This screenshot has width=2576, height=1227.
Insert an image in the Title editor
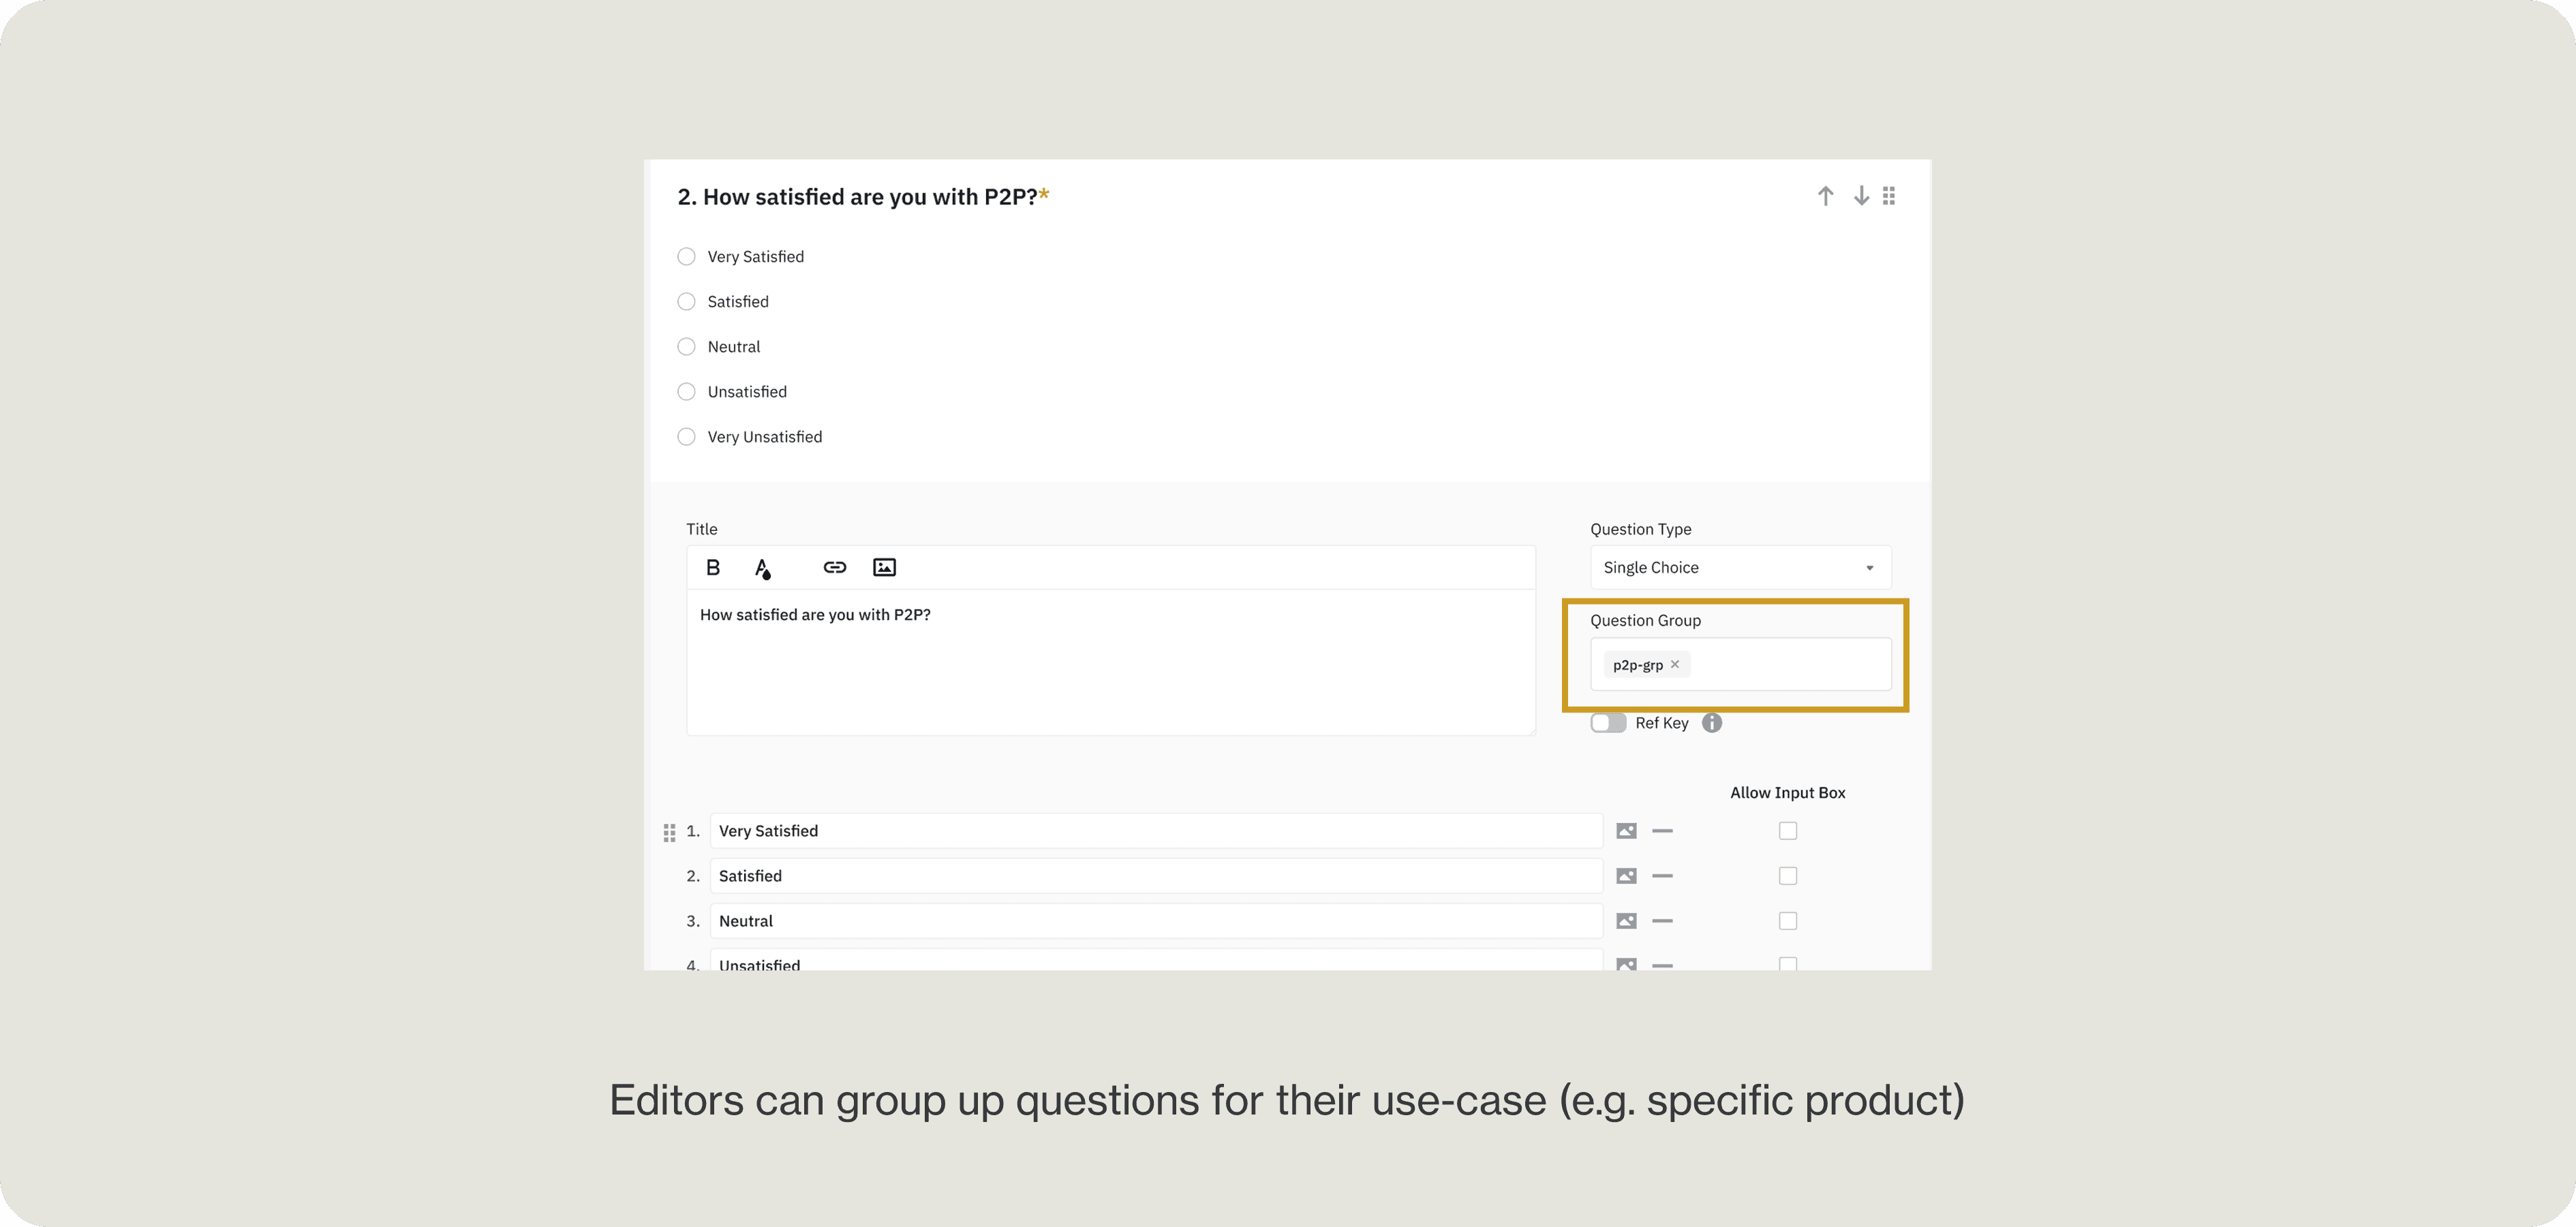click(884, 568)
